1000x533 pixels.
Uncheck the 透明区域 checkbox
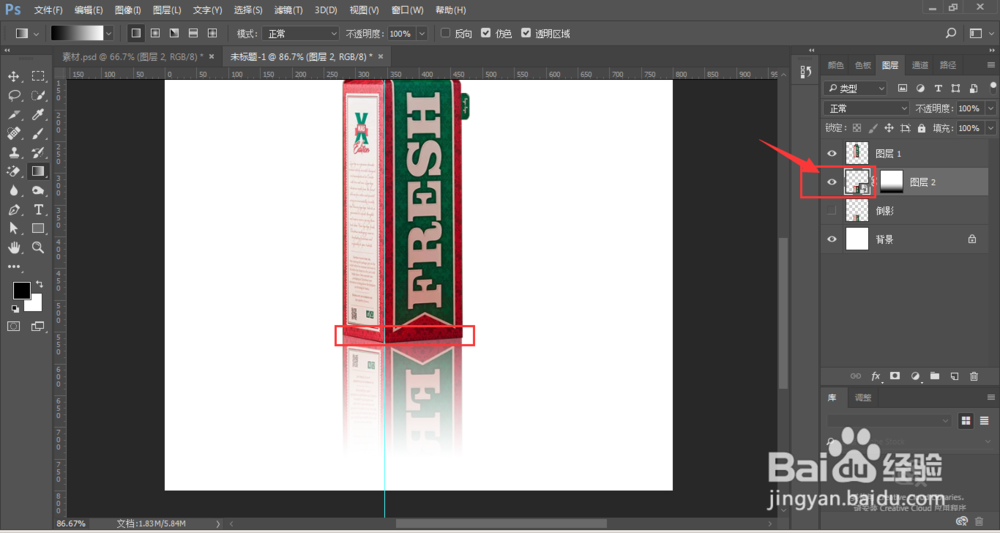coord(526,33)
